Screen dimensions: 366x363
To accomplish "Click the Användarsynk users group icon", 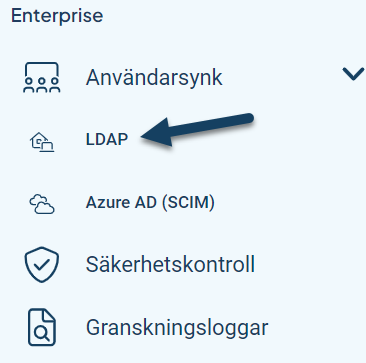I will tap(42, 77).
